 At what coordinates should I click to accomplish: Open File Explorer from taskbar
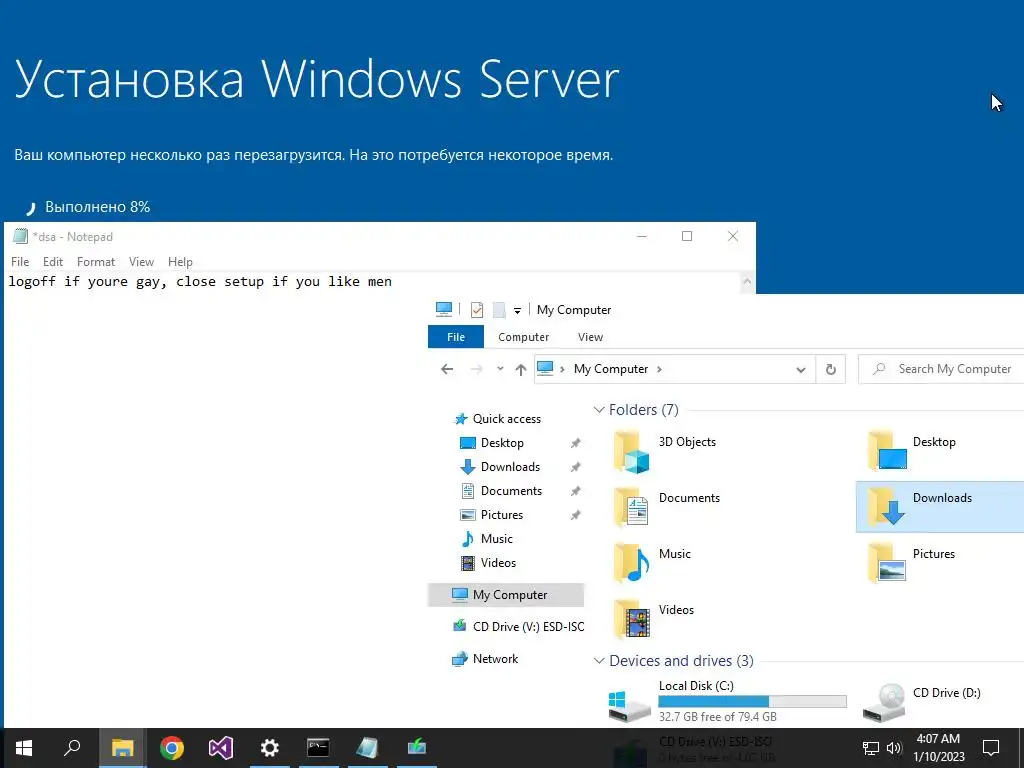(x=122, y=748)
